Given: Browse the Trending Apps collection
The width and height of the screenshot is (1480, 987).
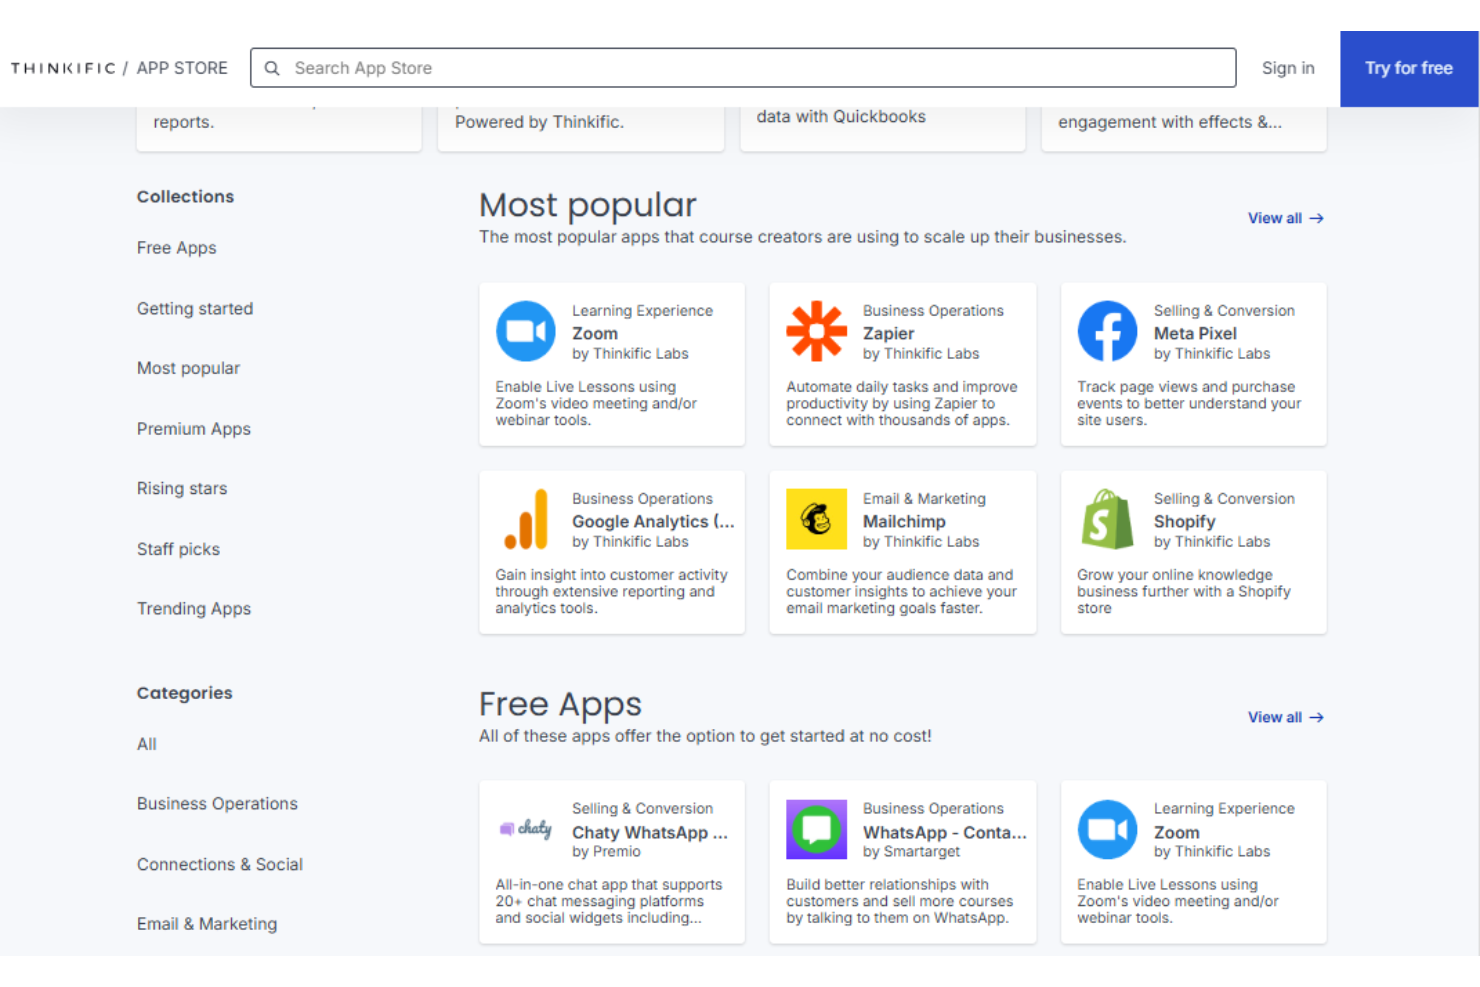Looking at the screenshot, I should pos(194,608).
